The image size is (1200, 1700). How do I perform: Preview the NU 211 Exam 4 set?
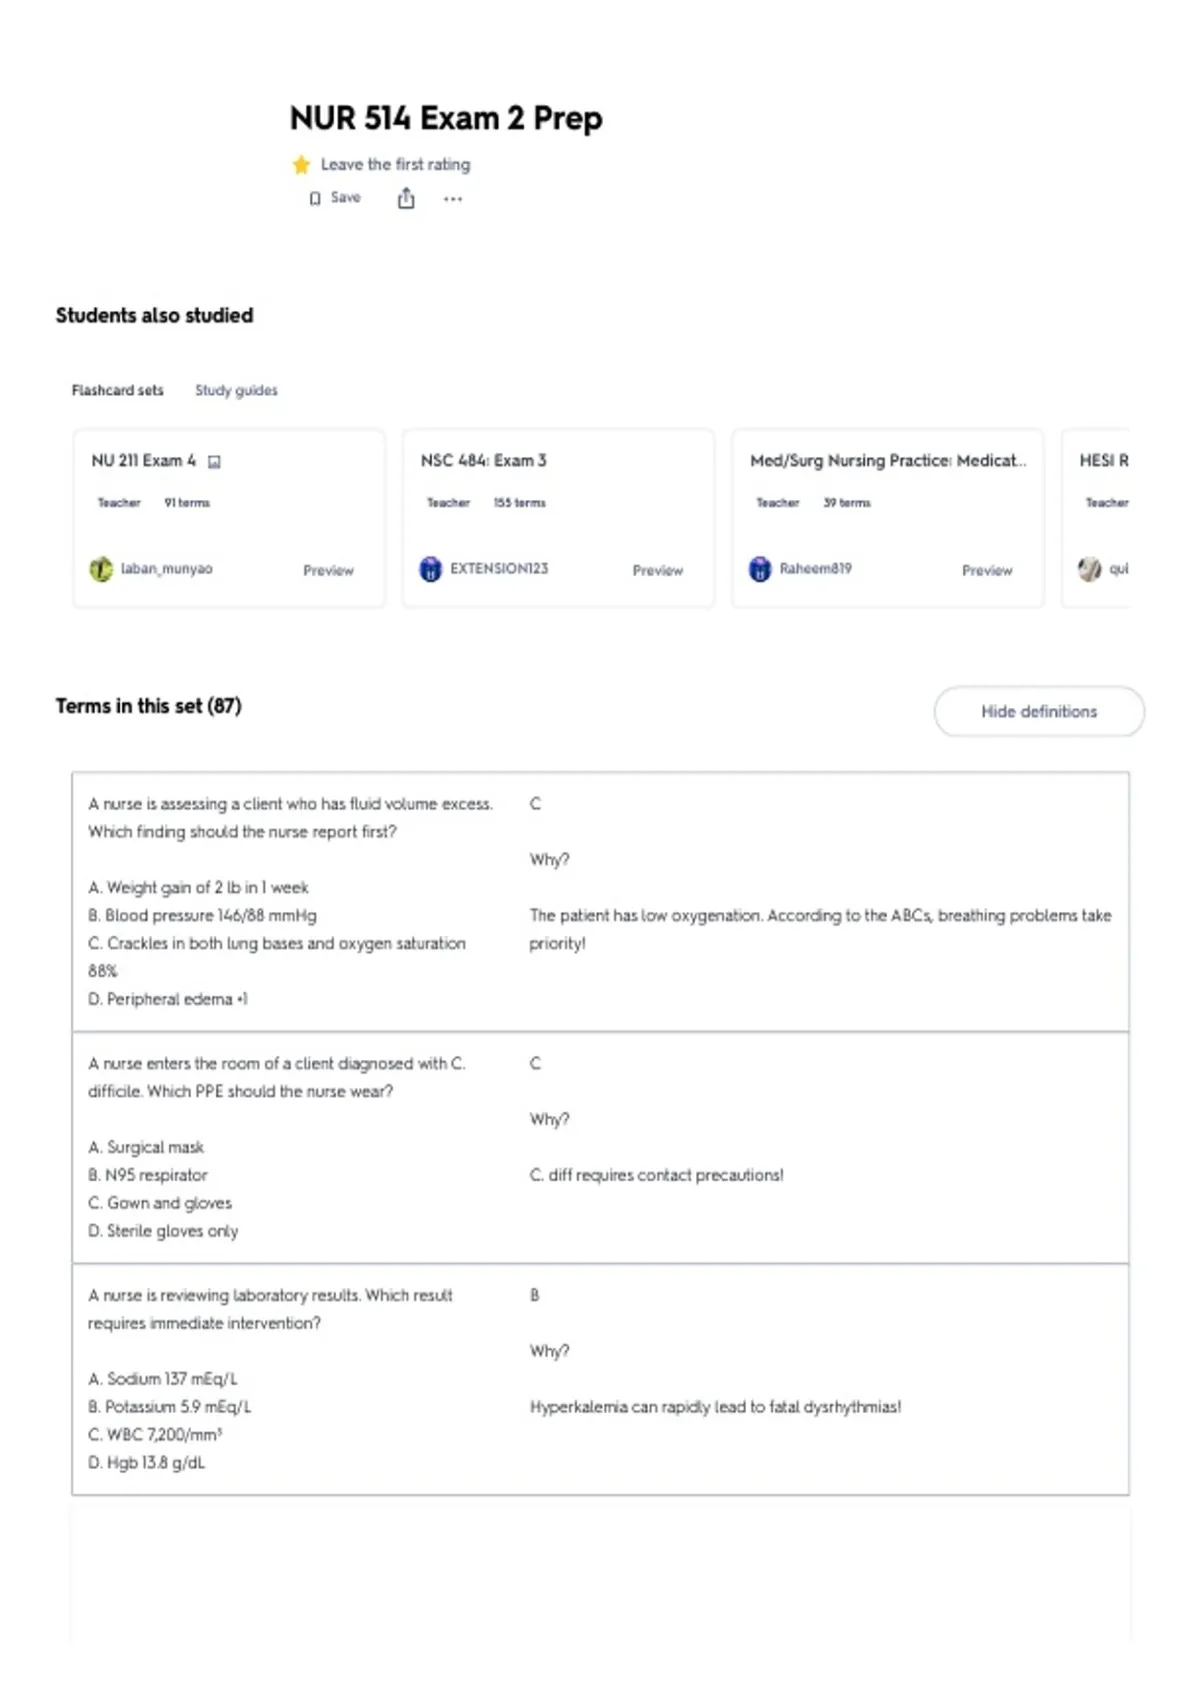328,570
